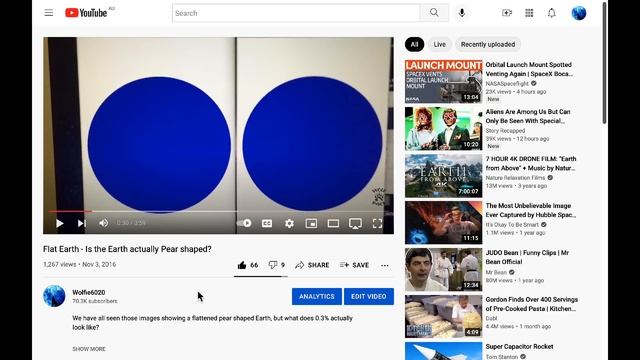The width and height of the screenshot is (640, 360).
Task: Cast video with AirPlay icon
Action: click(355, 223)
